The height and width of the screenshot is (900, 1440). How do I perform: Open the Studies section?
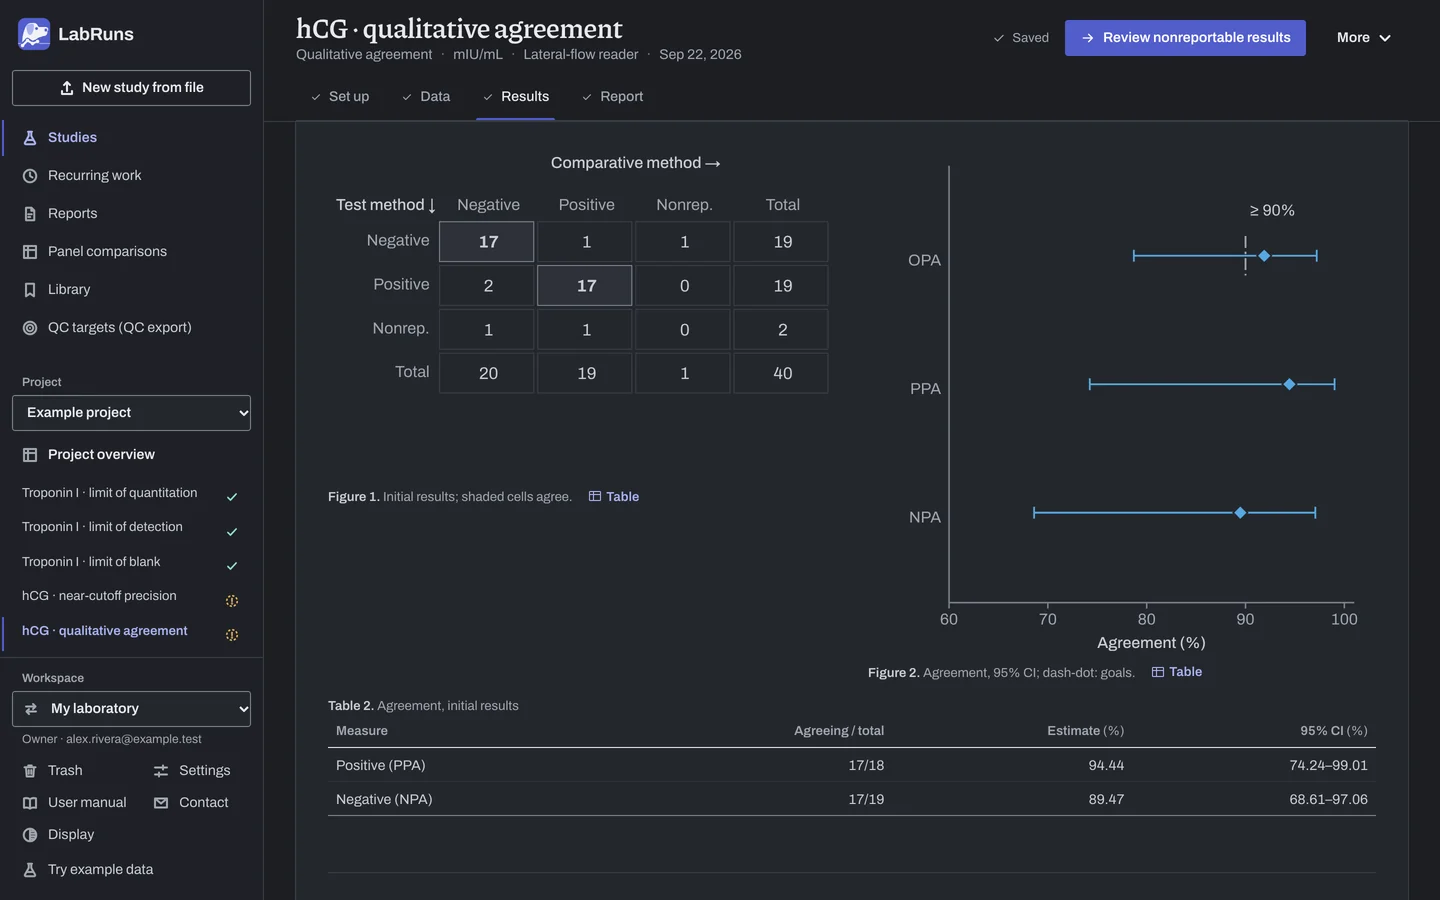(72, 137)
